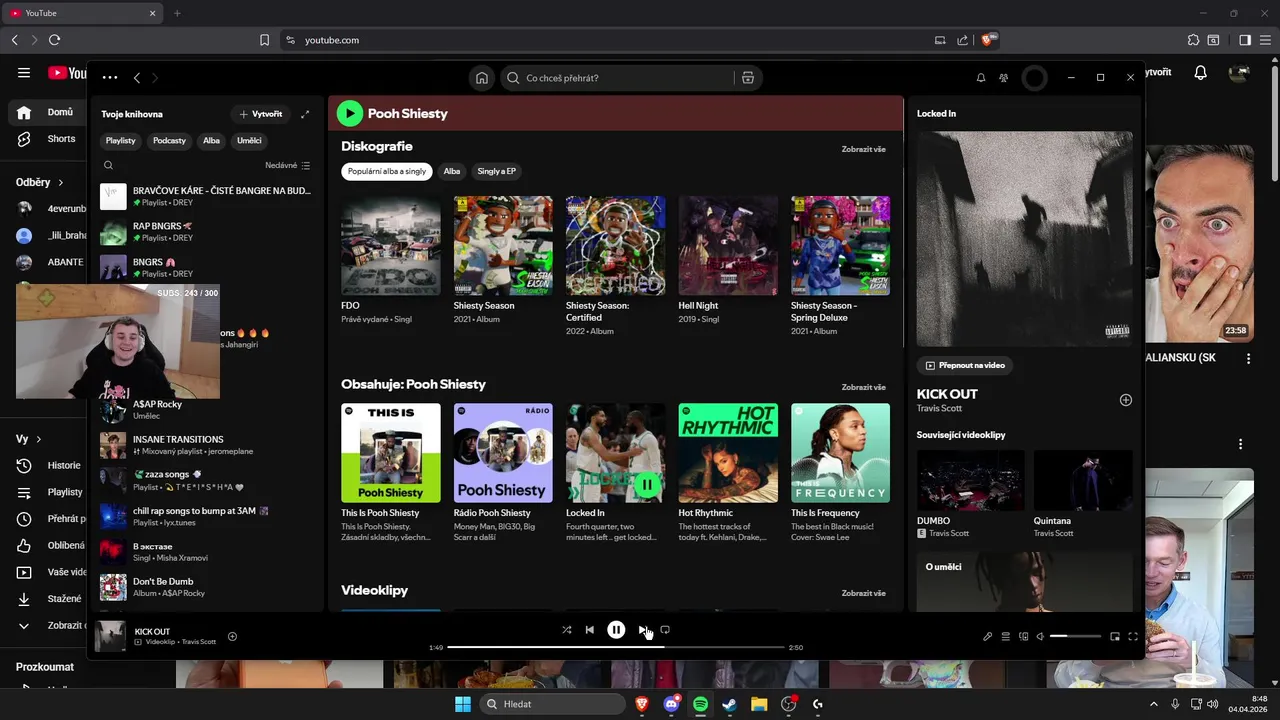
Task: Click Zobrazit vše next to Diskografie
Action: pos(863,149)
